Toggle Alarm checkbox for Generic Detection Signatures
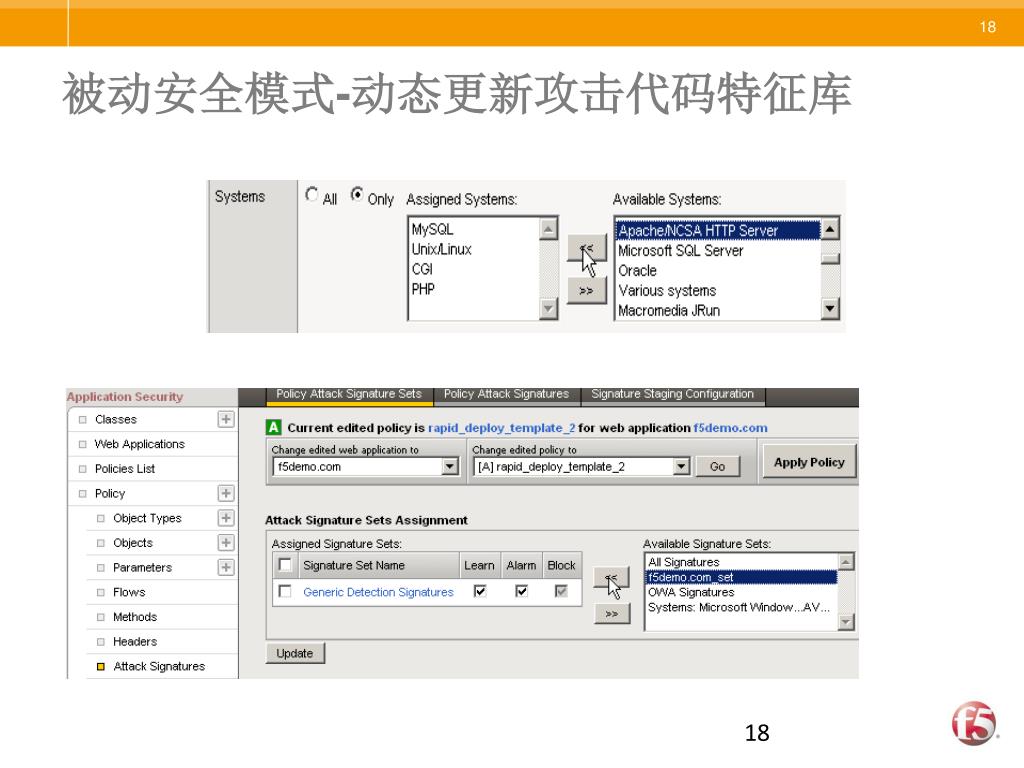The image size is (1024, 768). 521,591
